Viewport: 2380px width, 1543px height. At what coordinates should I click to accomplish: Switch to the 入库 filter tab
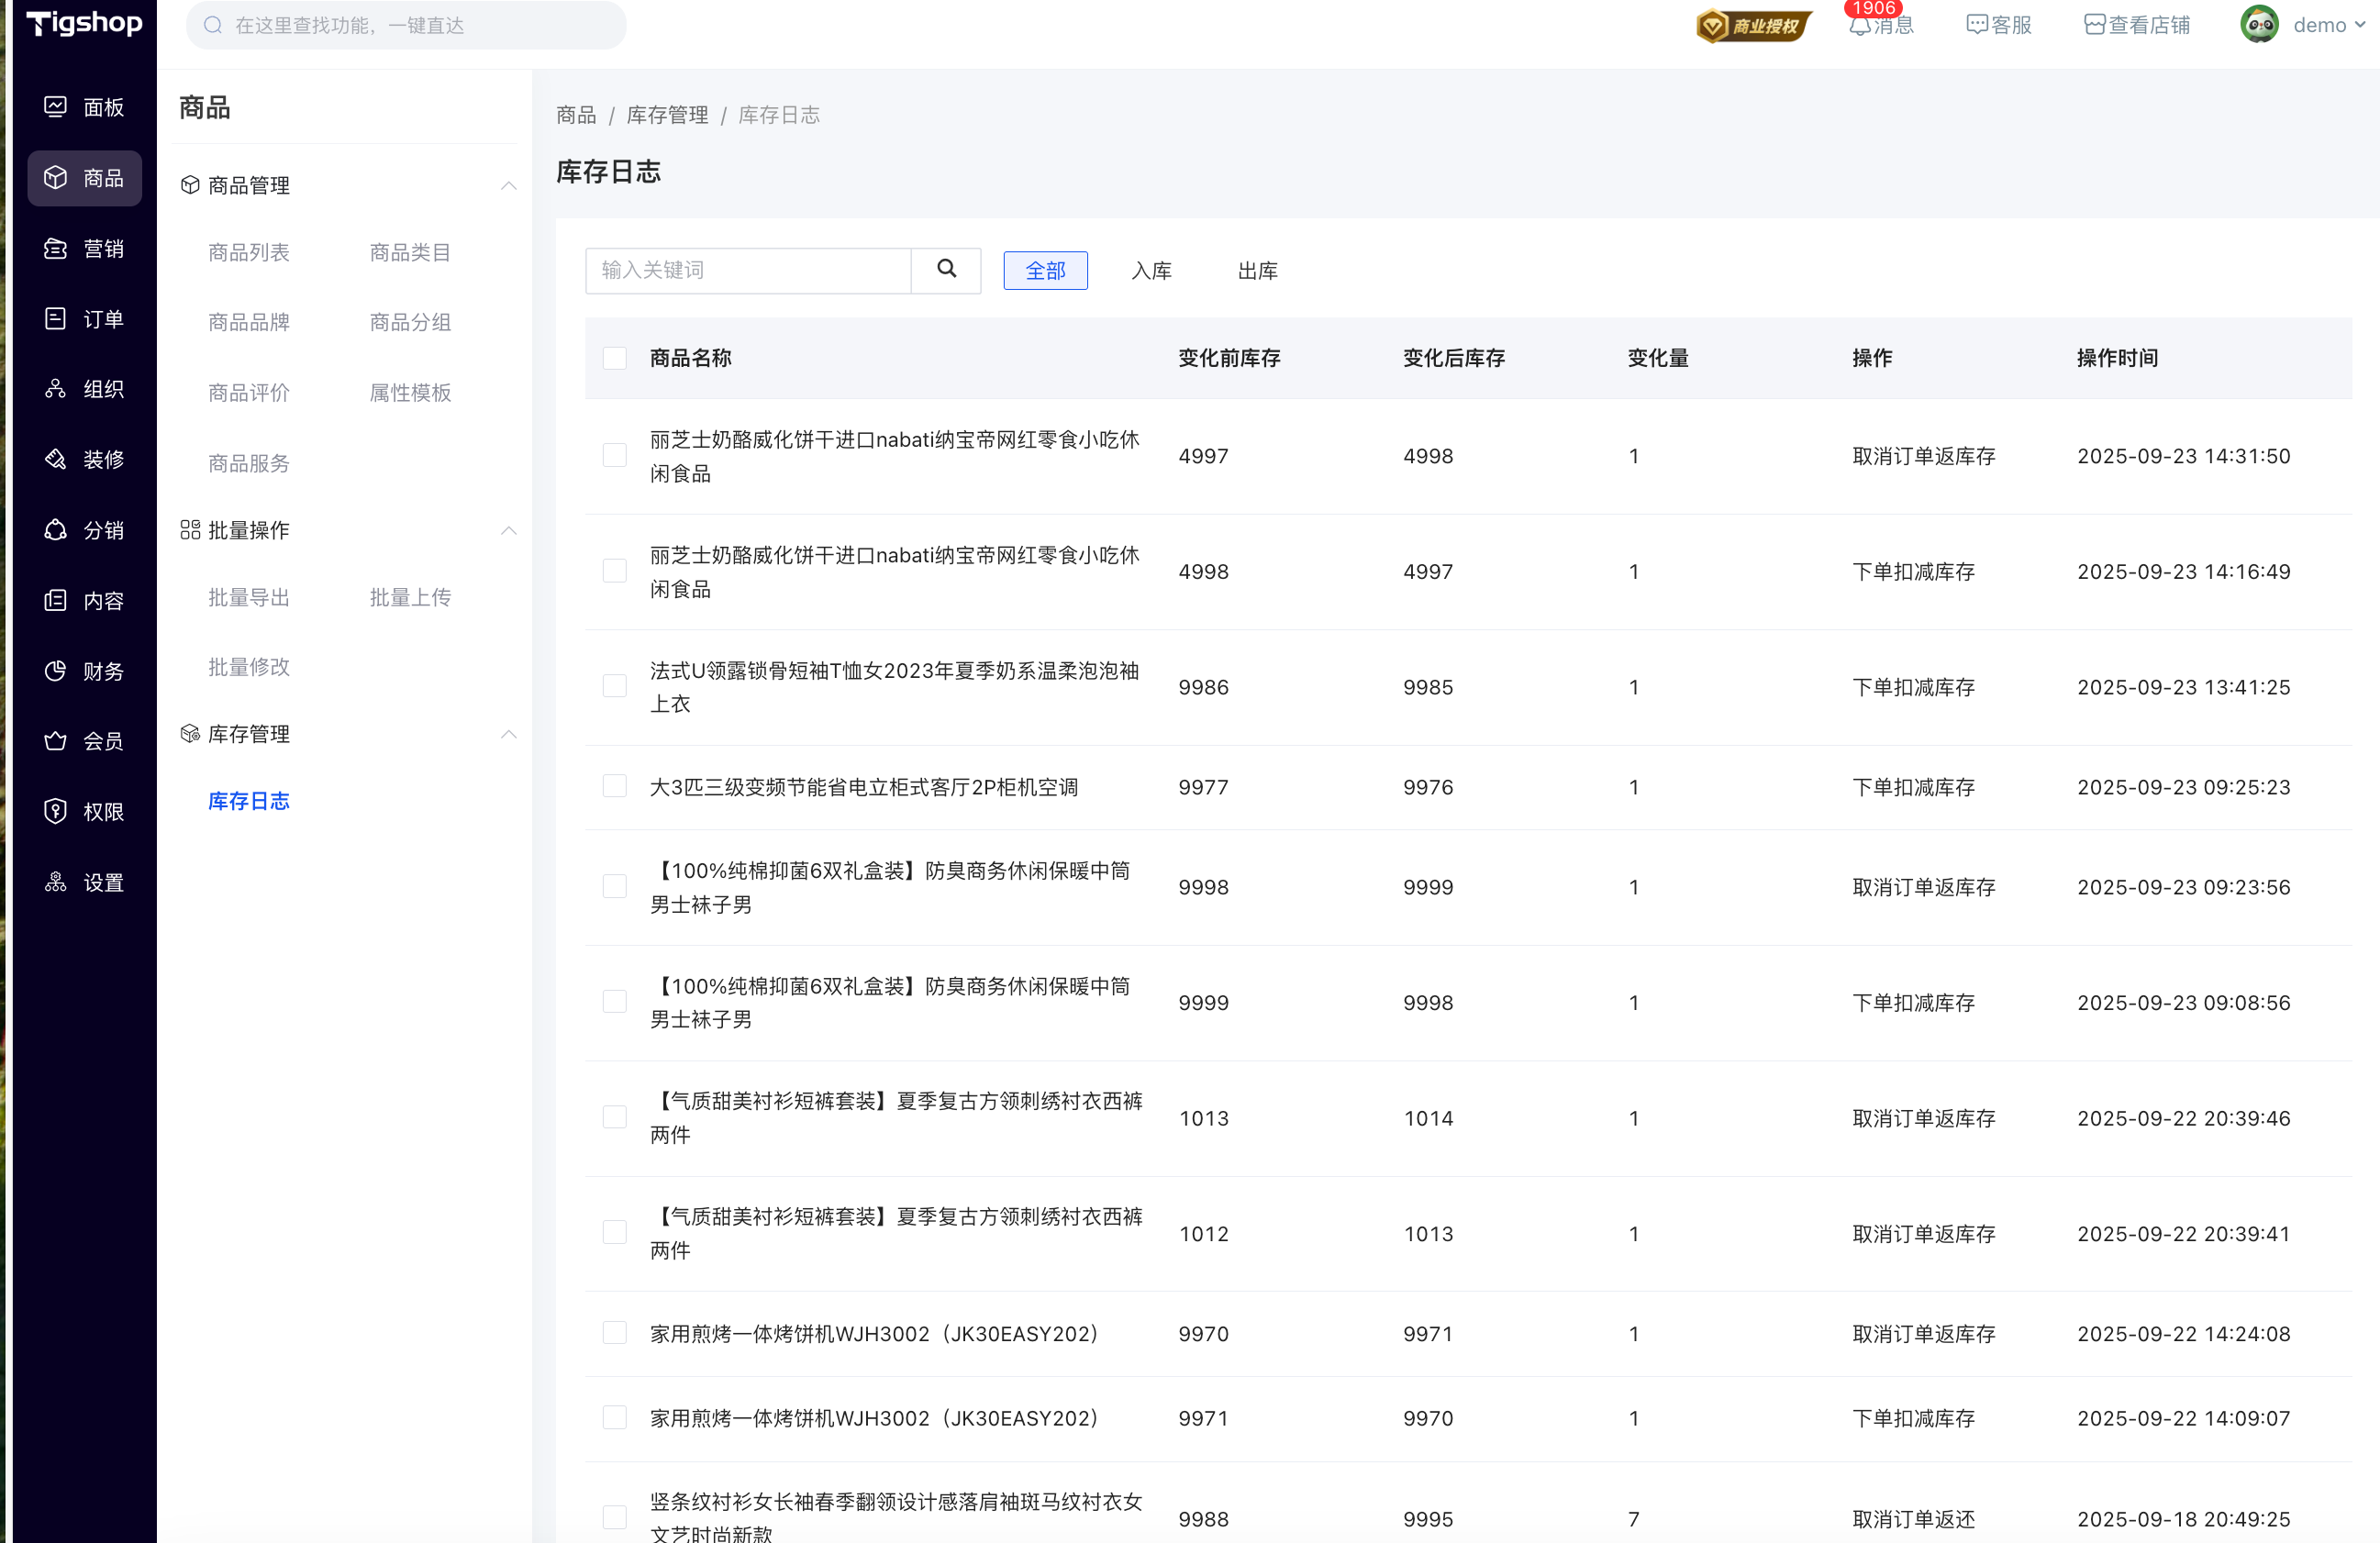click(1151, 271)
